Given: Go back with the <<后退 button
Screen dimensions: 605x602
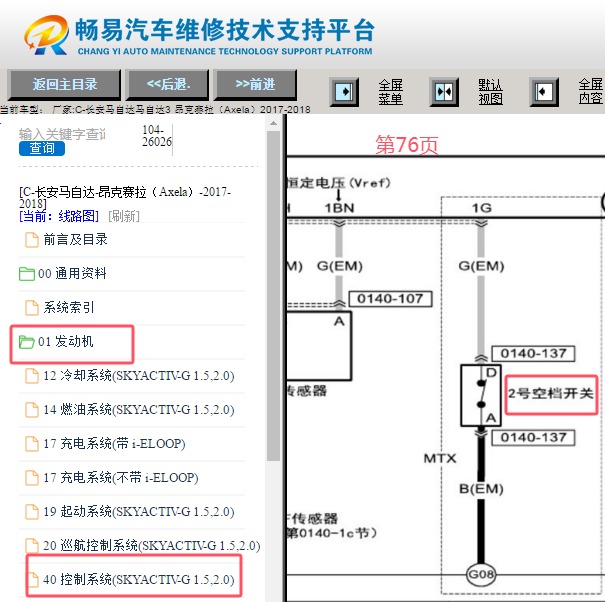Looking at the screenshot, I should 168,84.
